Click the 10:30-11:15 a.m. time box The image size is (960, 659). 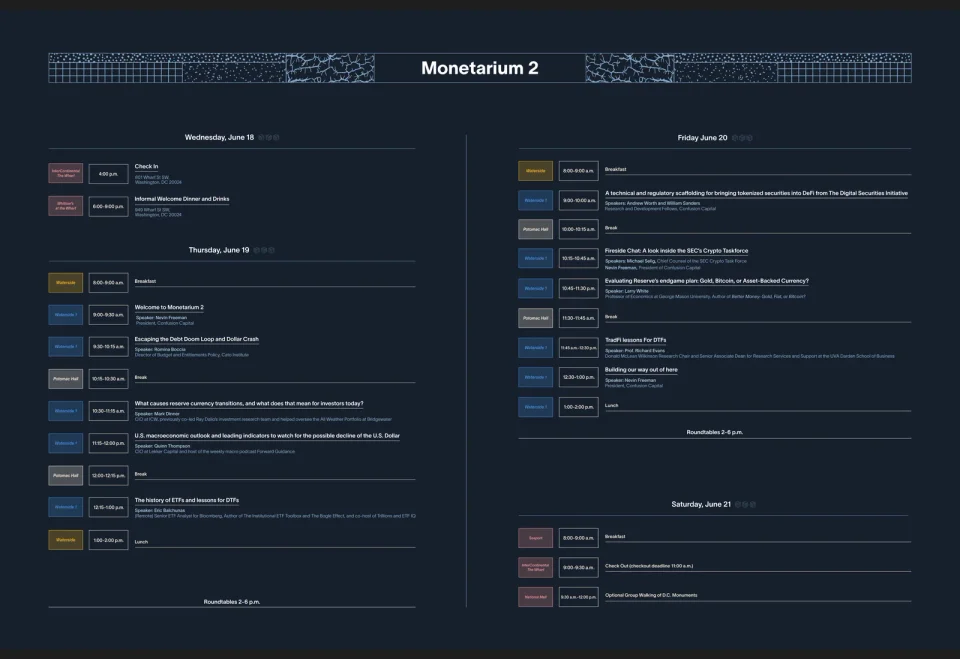tap(108, 411)
